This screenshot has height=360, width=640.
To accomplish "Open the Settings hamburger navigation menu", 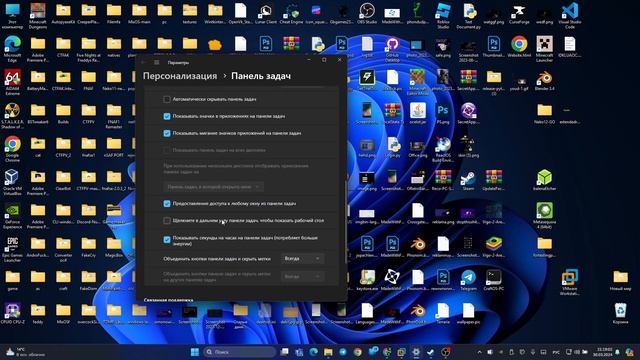I will tap(157, 62).
